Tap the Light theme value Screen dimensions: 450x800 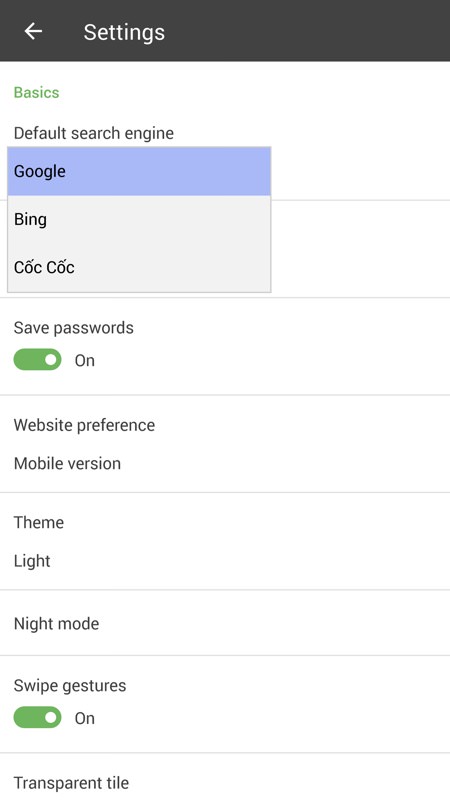[x=32, y=561]
